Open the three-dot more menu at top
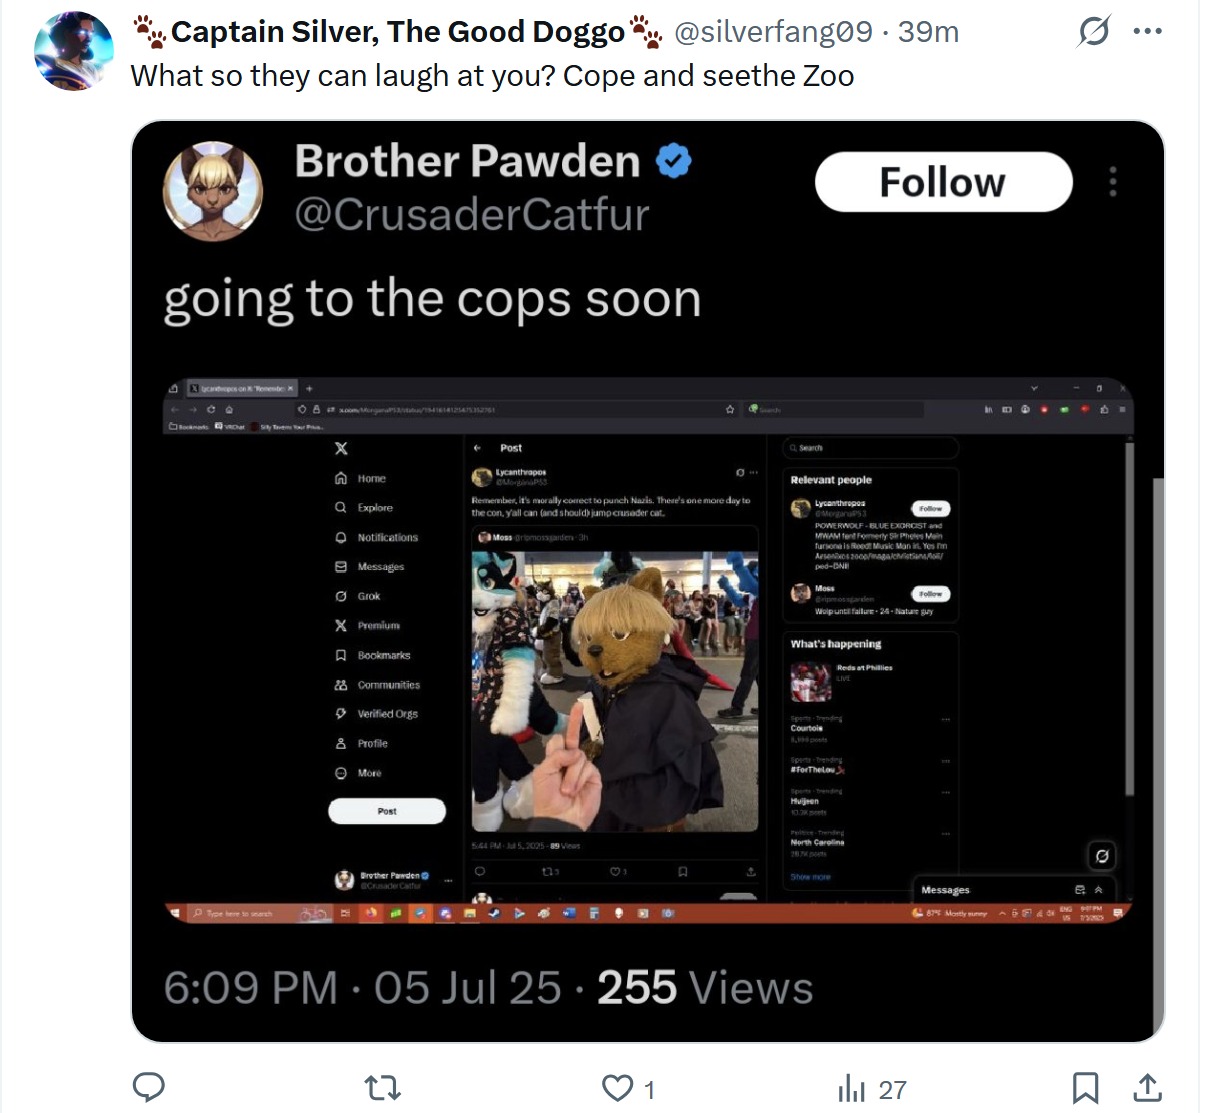The height and width of the screenshot is (1113, 1206). [1147, 32]
